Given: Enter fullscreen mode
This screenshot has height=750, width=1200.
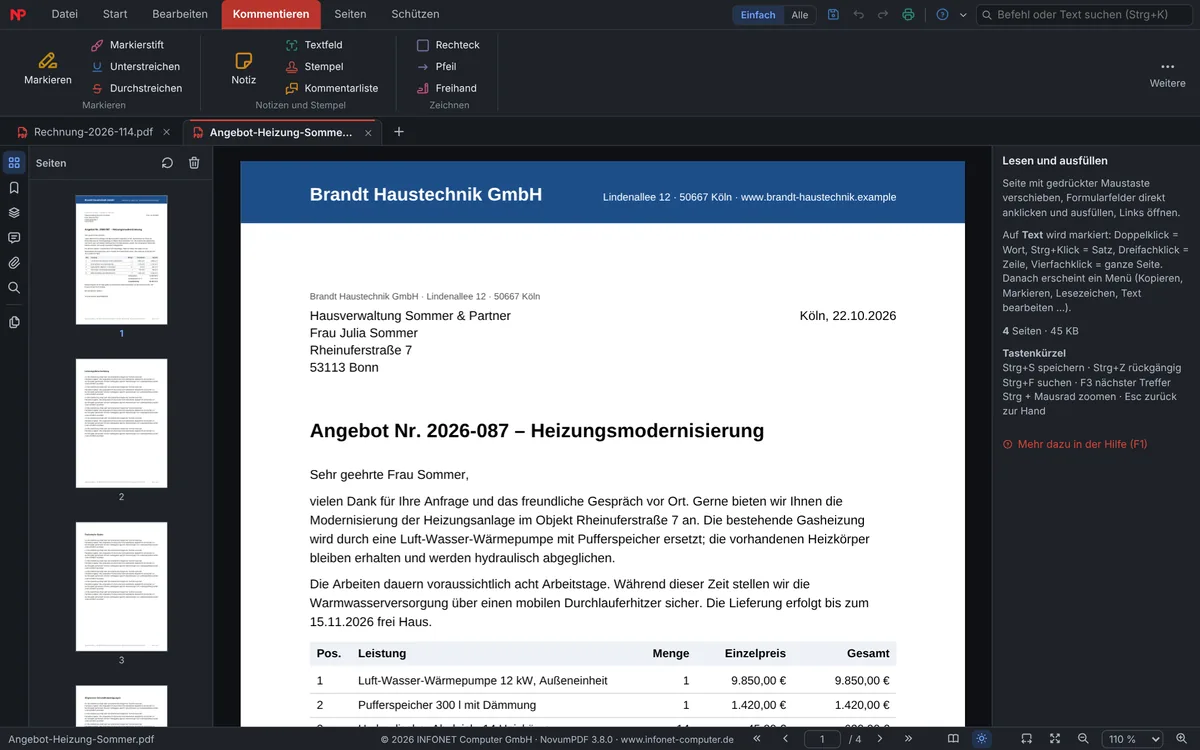Looking at the screenshot, I should [x=1055, y=739].
